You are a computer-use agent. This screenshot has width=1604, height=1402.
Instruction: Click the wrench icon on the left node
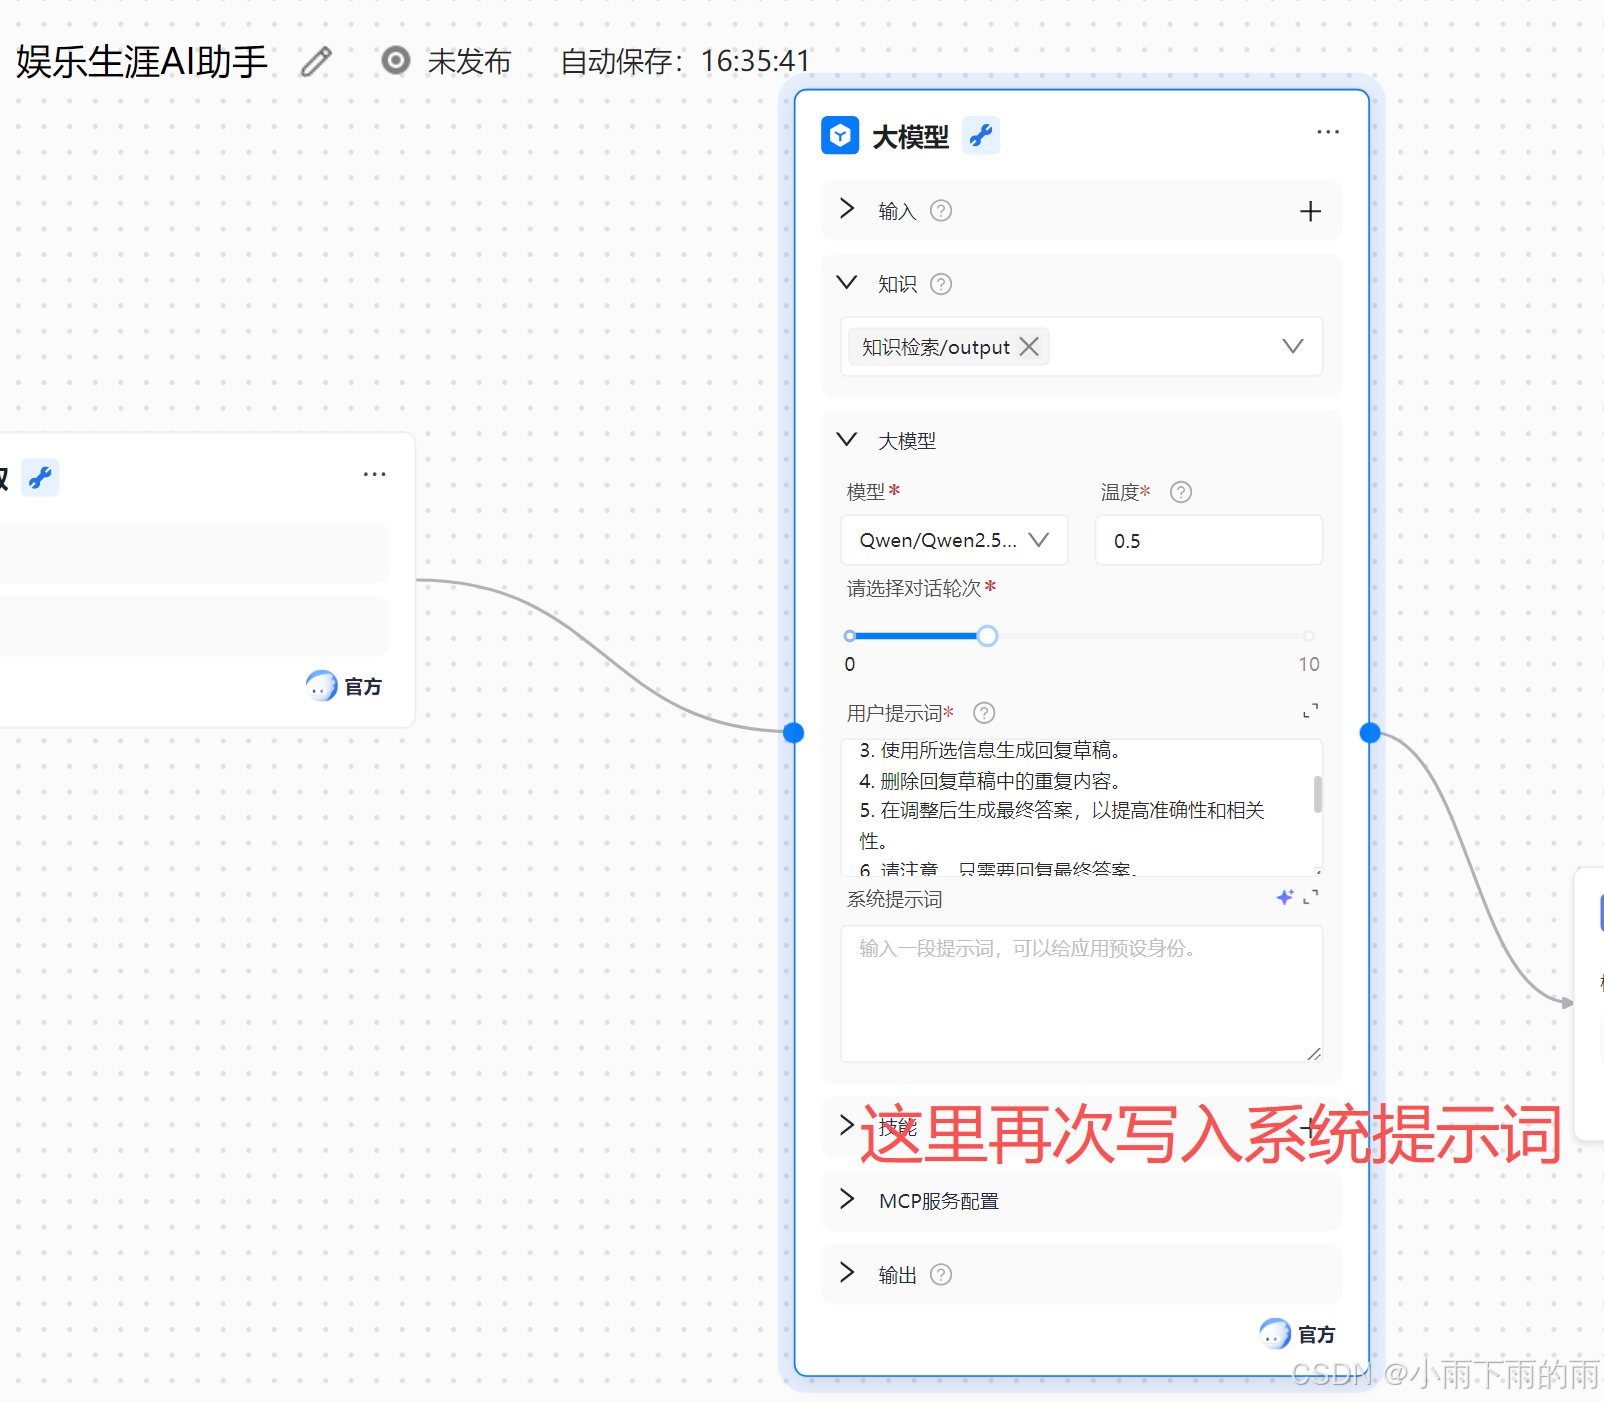click(40, 478)
